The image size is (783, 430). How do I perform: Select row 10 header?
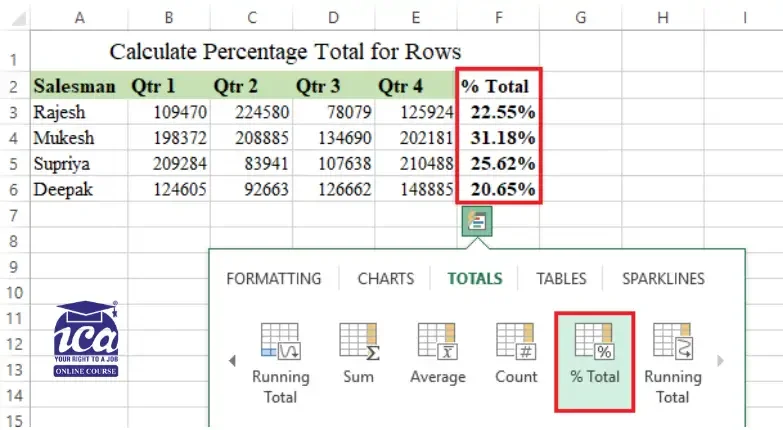(x=14, y=292)
